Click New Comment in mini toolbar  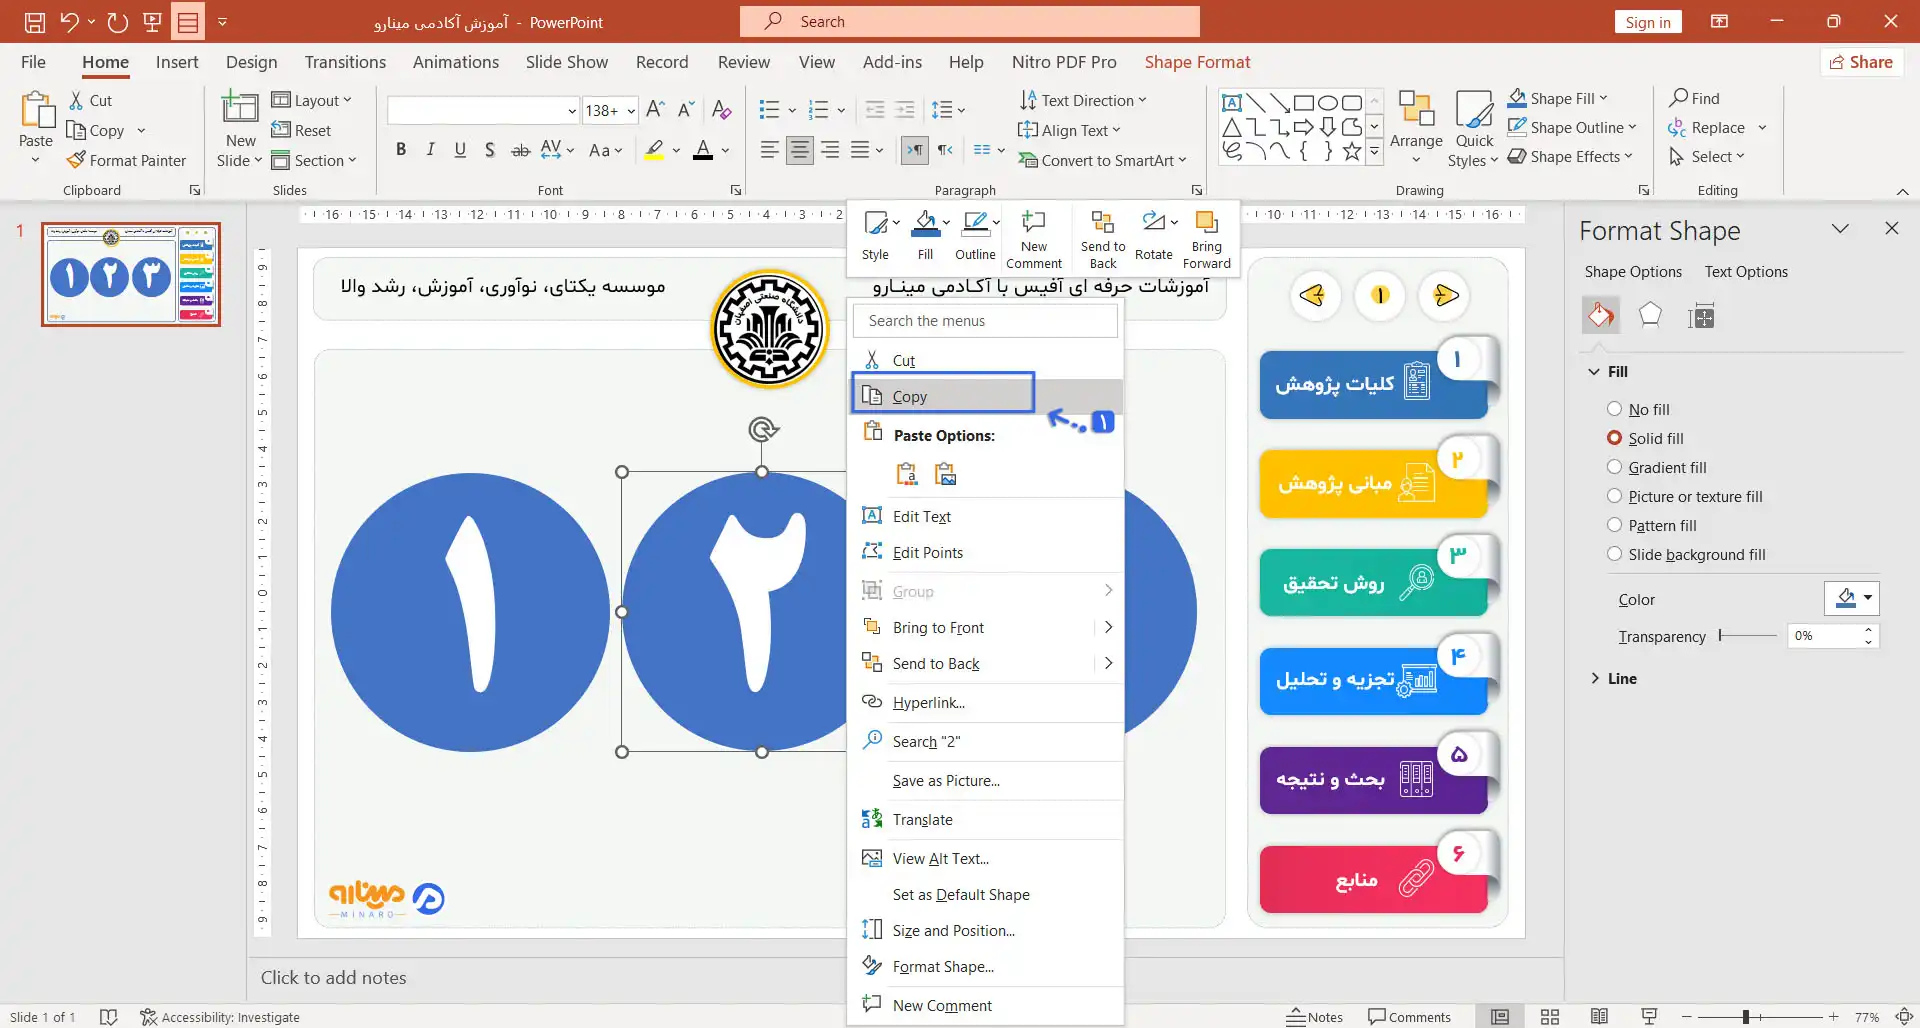(1034, 239)
